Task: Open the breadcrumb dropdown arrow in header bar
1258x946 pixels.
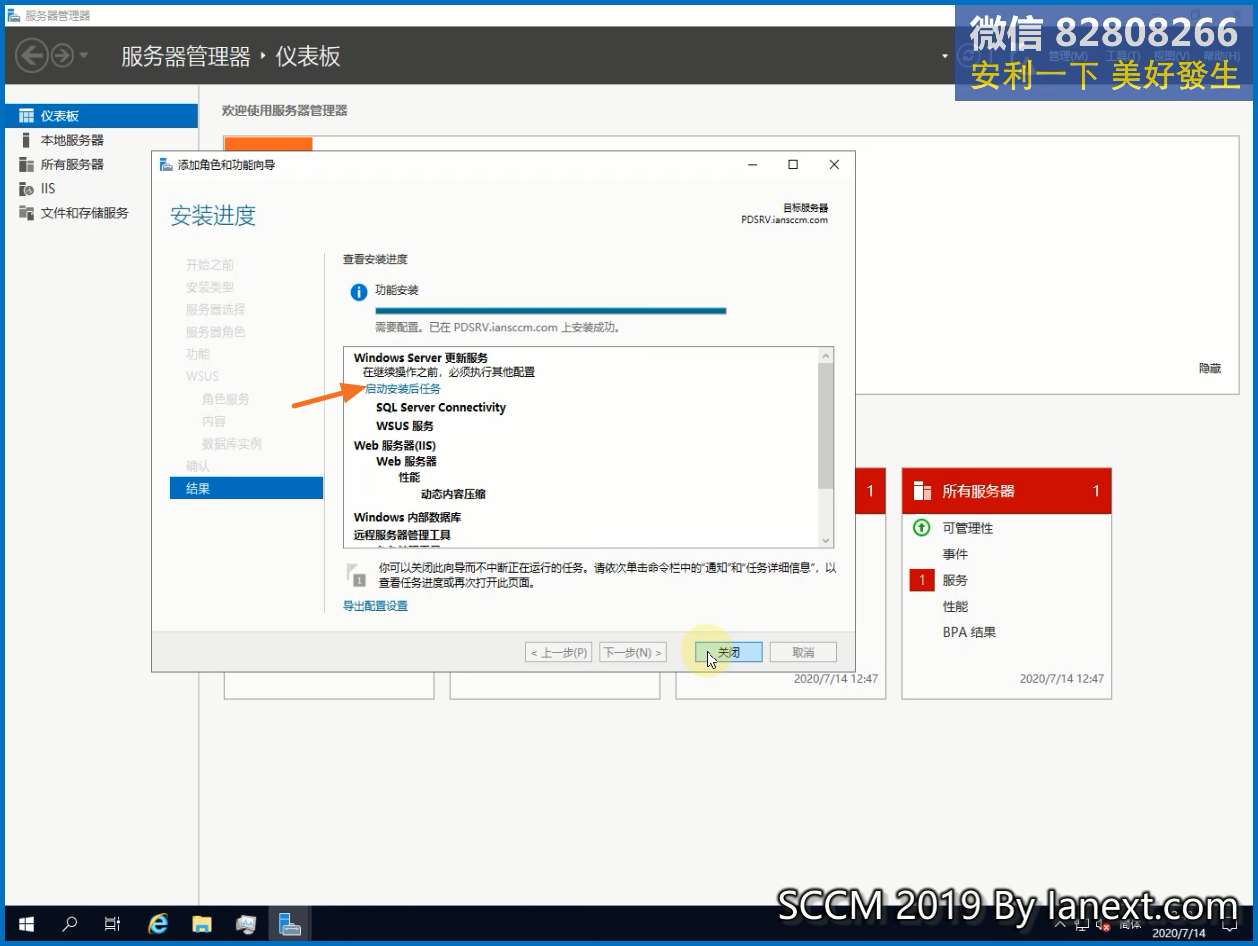Action: click(945, 56)
